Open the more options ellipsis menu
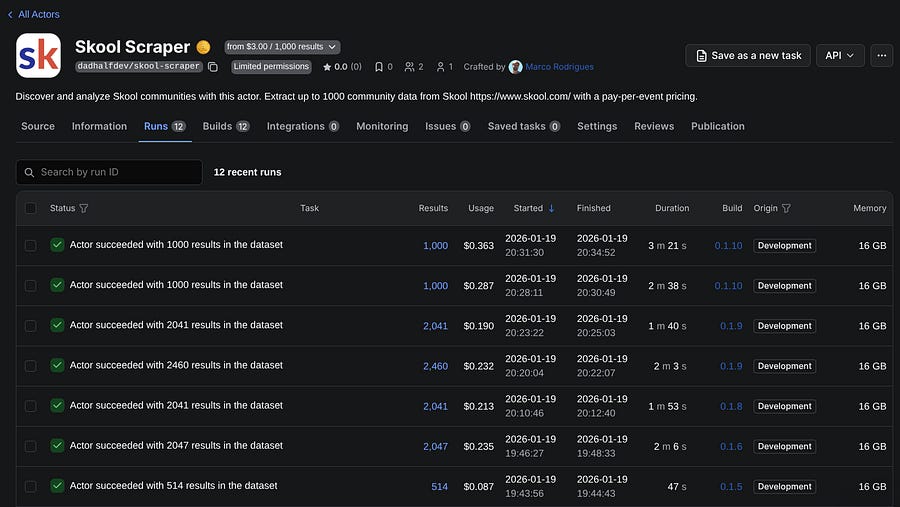Image resolution: width=900 pixels, height=507 pixels. pos(882,56)
